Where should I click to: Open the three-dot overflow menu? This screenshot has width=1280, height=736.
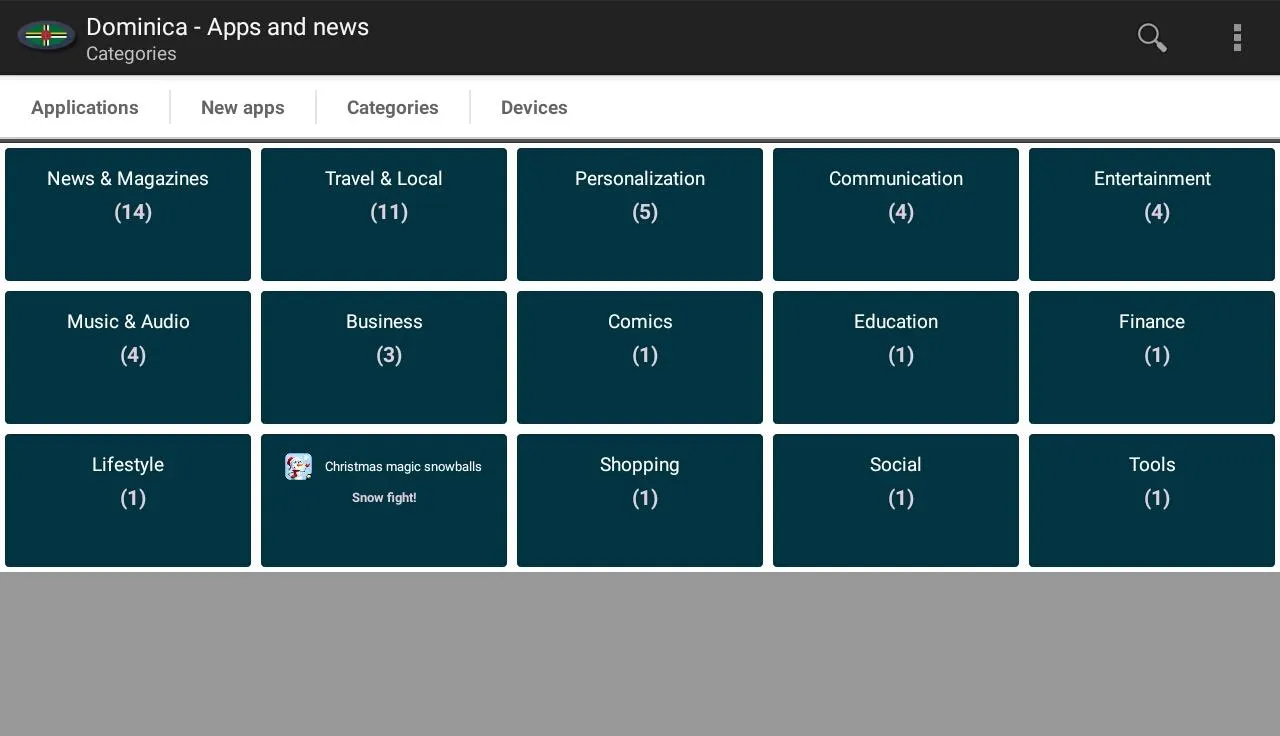click(x=1237, y=38)
